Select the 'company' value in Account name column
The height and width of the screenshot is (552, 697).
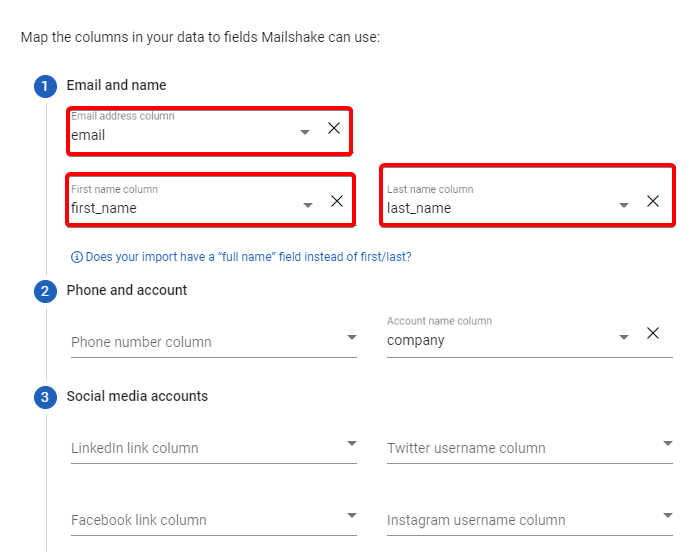tap(415, 340)
